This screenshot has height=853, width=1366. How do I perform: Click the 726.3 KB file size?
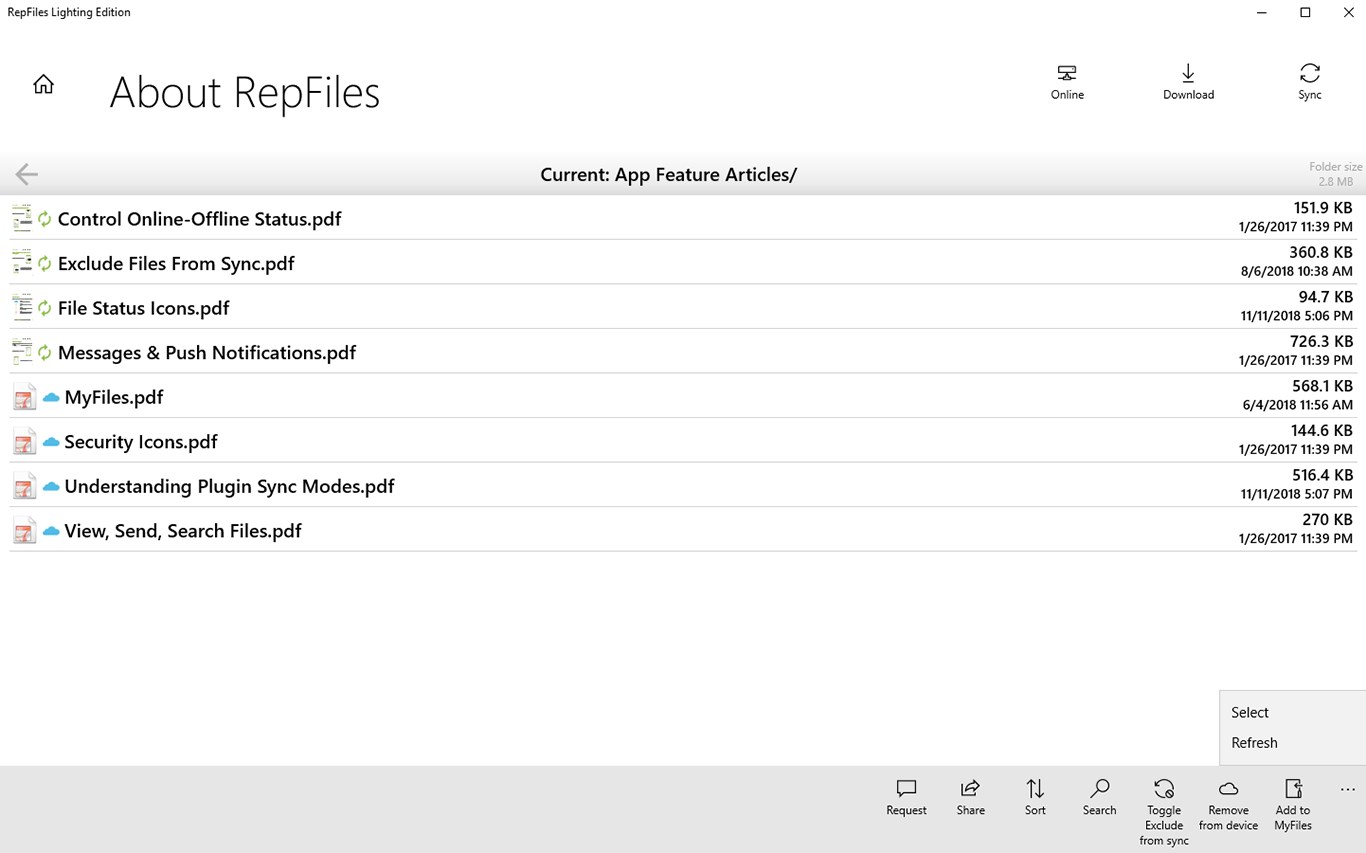point(1321,342)
